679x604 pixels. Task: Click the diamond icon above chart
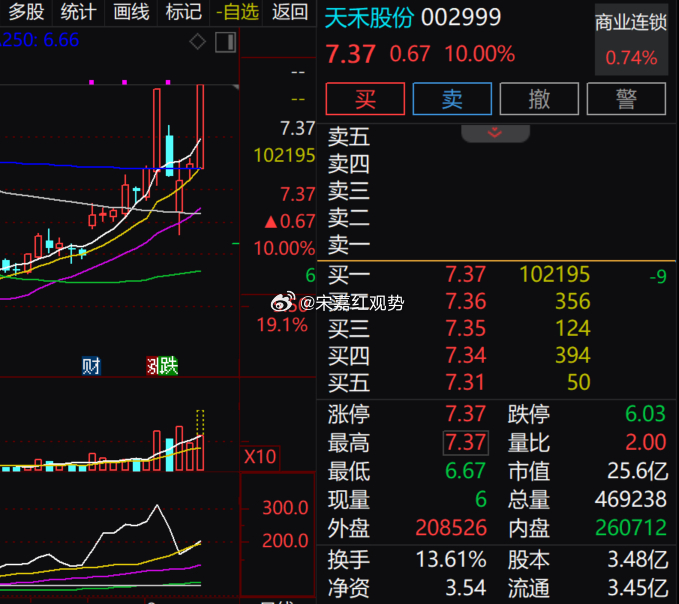[x=197, y=42]
